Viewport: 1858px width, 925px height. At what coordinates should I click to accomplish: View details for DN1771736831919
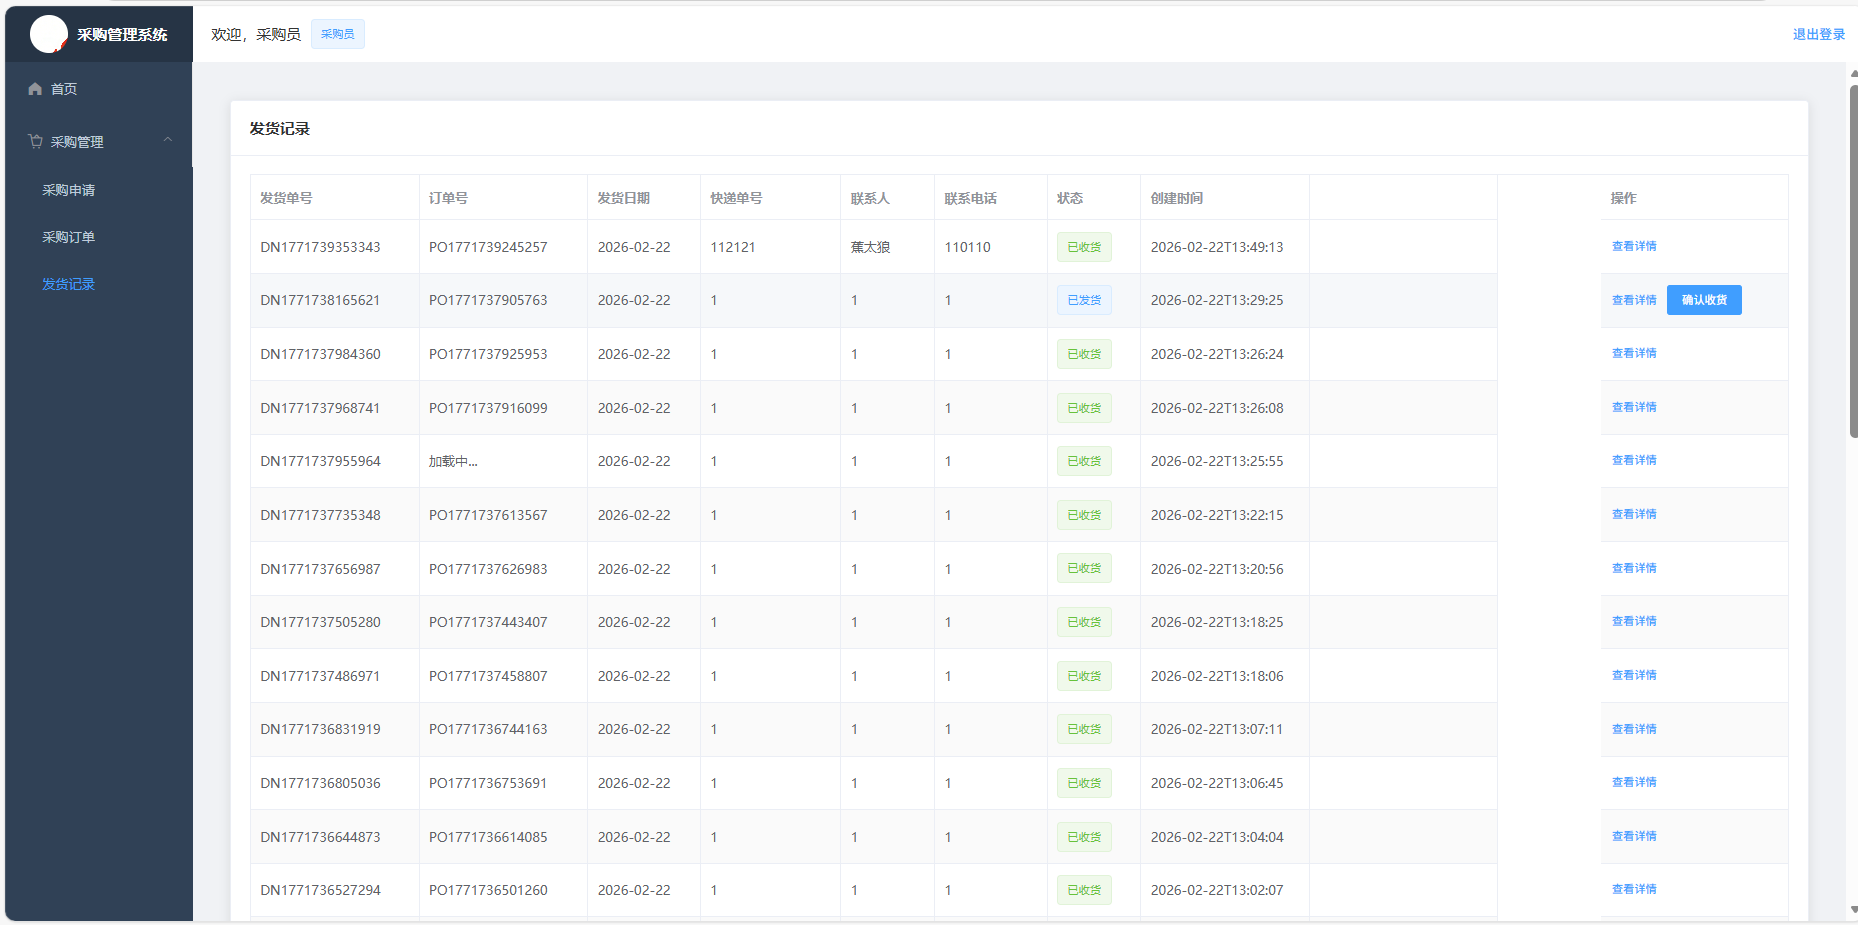tap(1634, 729)
